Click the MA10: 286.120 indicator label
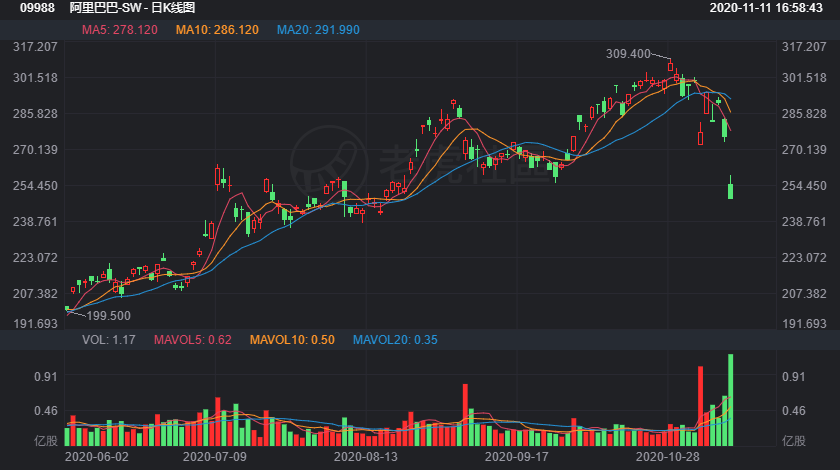Image resolution: width=840 pixels, height=470 pixels. (217, 30)
